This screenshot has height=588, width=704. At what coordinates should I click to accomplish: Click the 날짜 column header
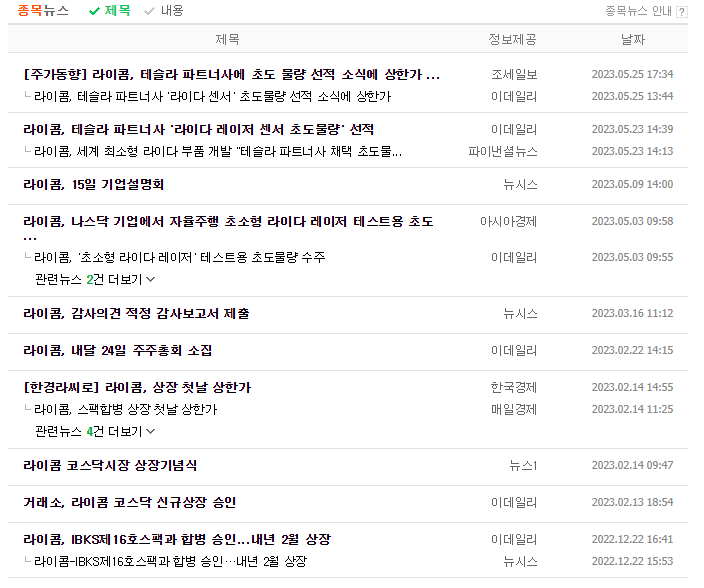pyautogui.click(x=633, y=39)
